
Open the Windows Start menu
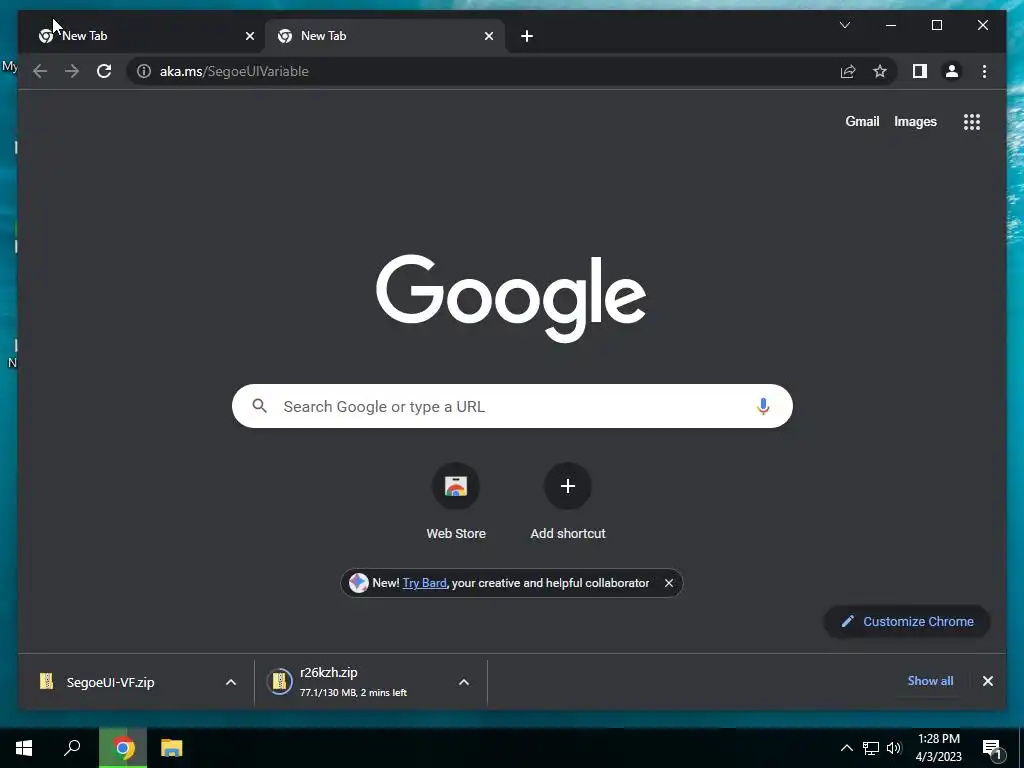click(24, 748)
